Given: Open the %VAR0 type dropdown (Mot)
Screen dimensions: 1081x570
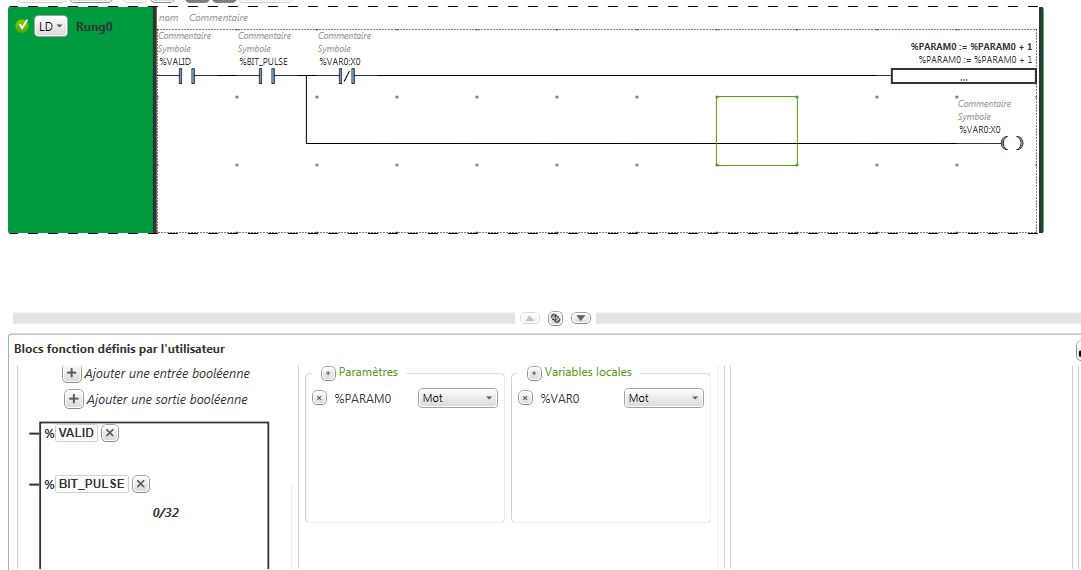Looking at the screenshot, I should pyautogui.click(x=664, y=398).
